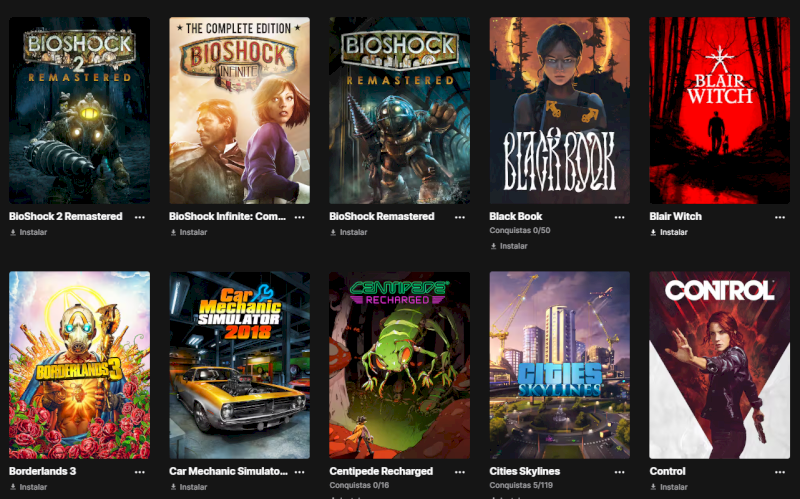Viewport: 800px width, 499px height.
Task: Open three-dot menu next to Black Book
Action: [x=619, y=217]
